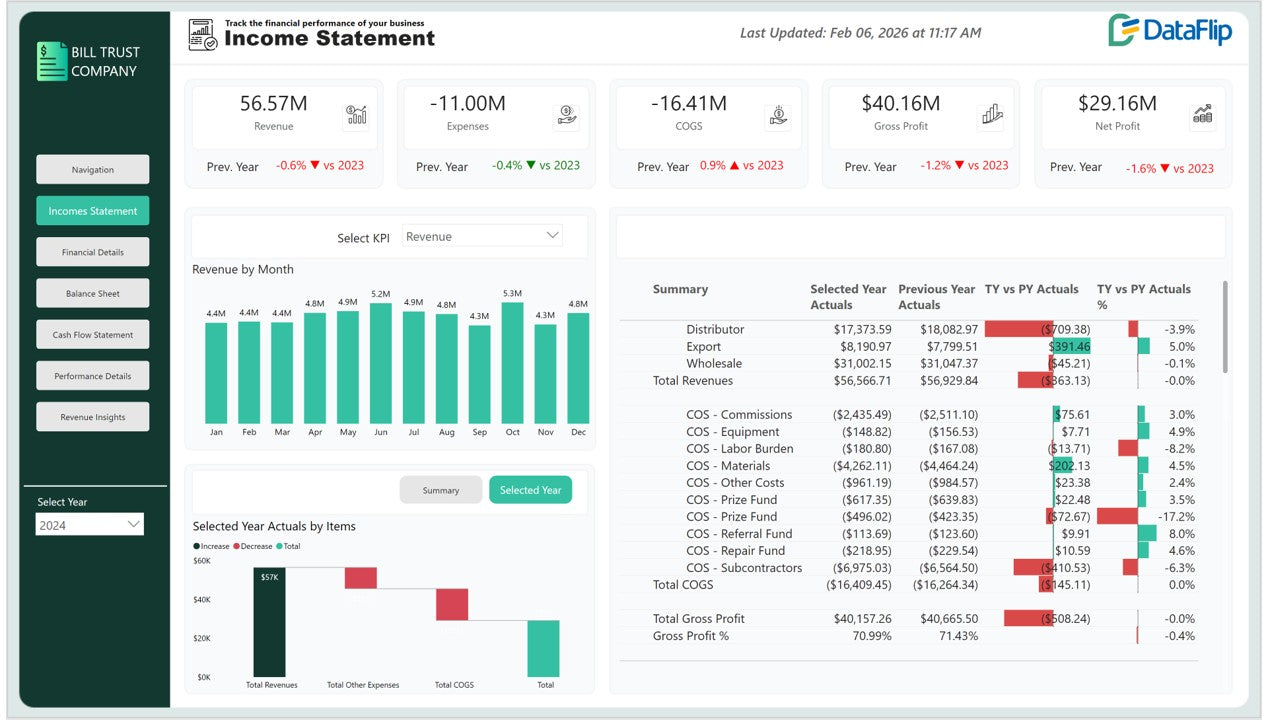
Task: Click the Decrease legend color swatch
Action: pyautogui.click(x=237, y=547)
